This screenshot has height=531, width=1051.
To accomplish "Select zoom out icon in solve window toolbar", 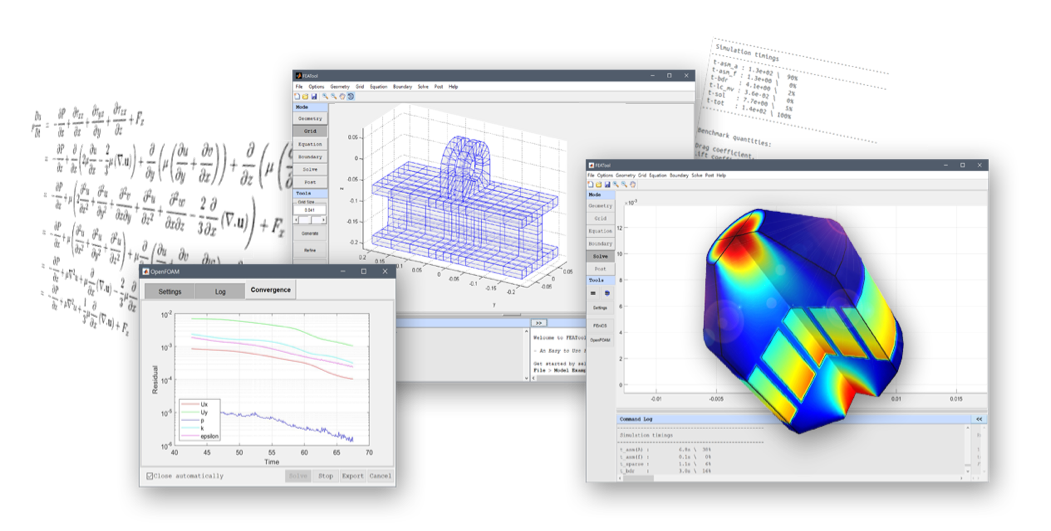I will coord(624,184).
